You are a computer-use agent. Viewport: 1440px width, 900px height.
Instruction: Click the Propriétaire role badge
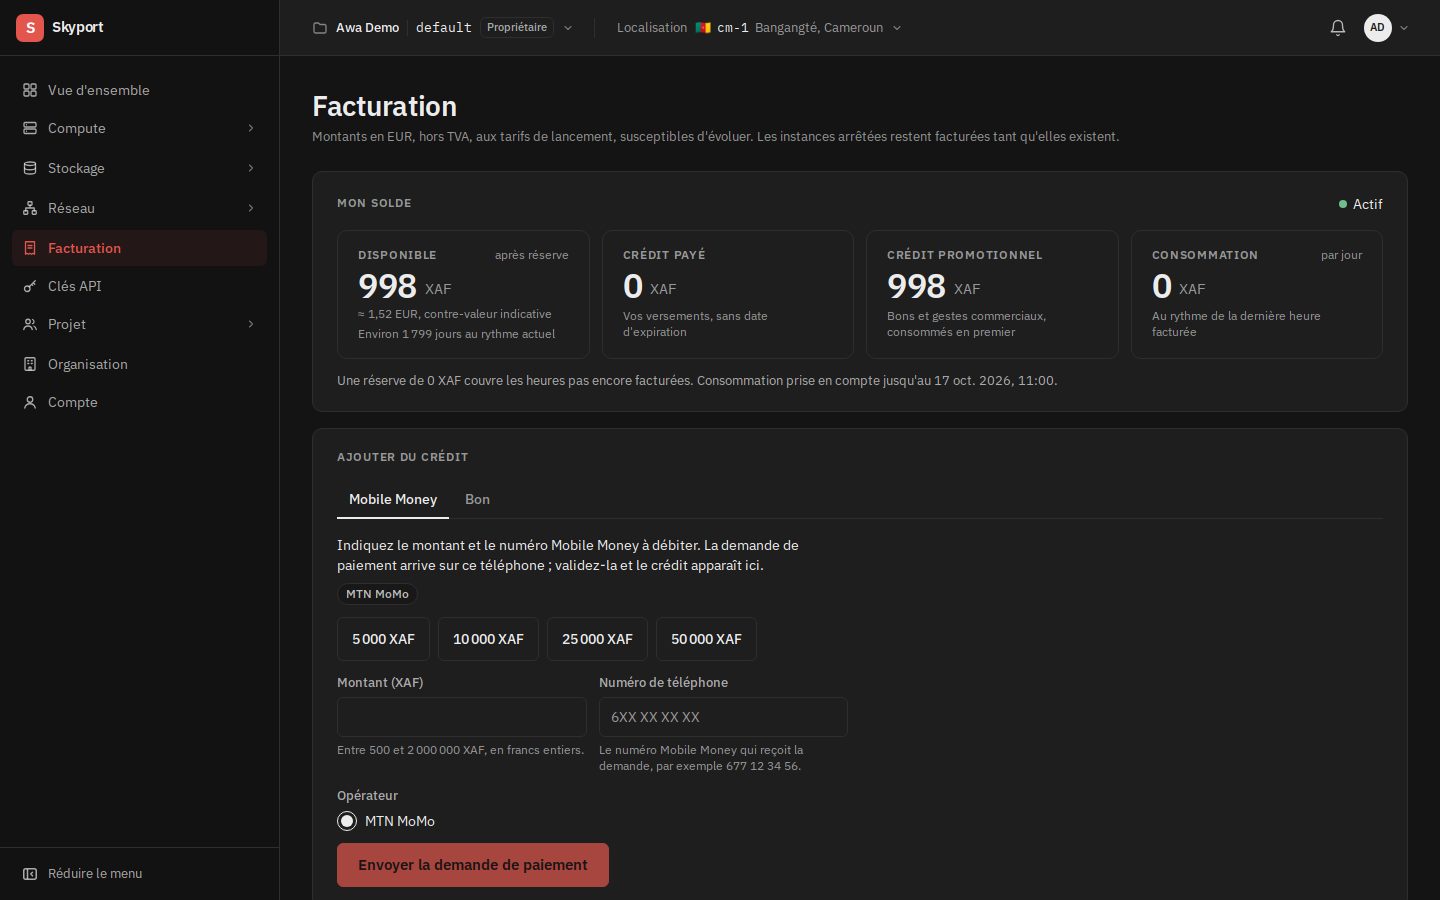point(517,28)
